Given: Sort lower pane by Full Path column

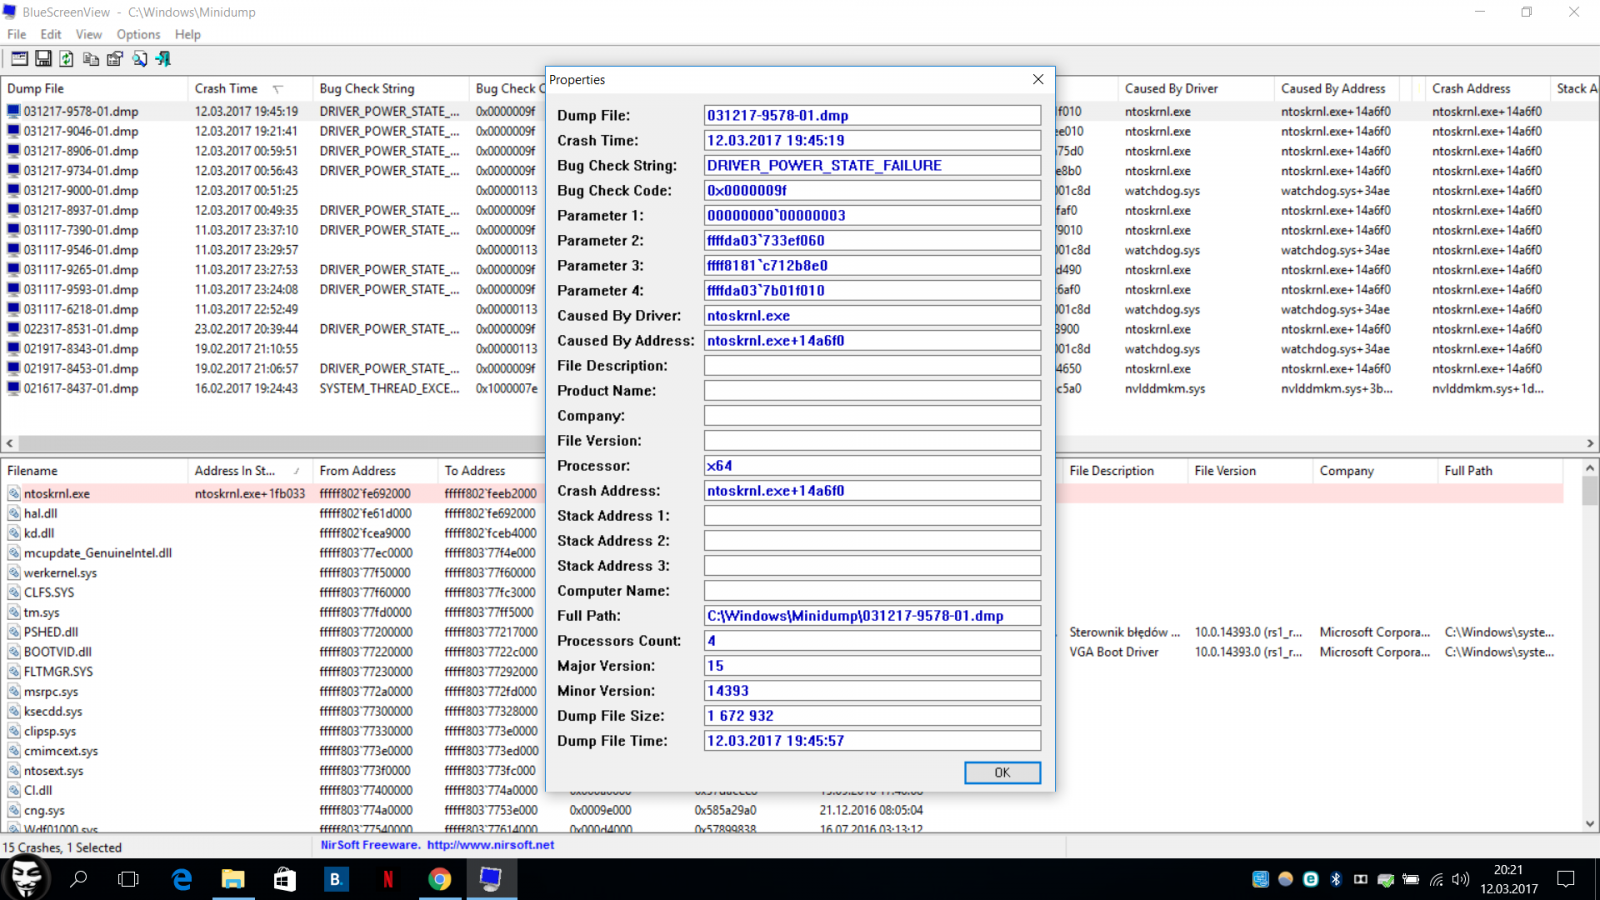Looking at the screenshot, I should (1500, 470).
